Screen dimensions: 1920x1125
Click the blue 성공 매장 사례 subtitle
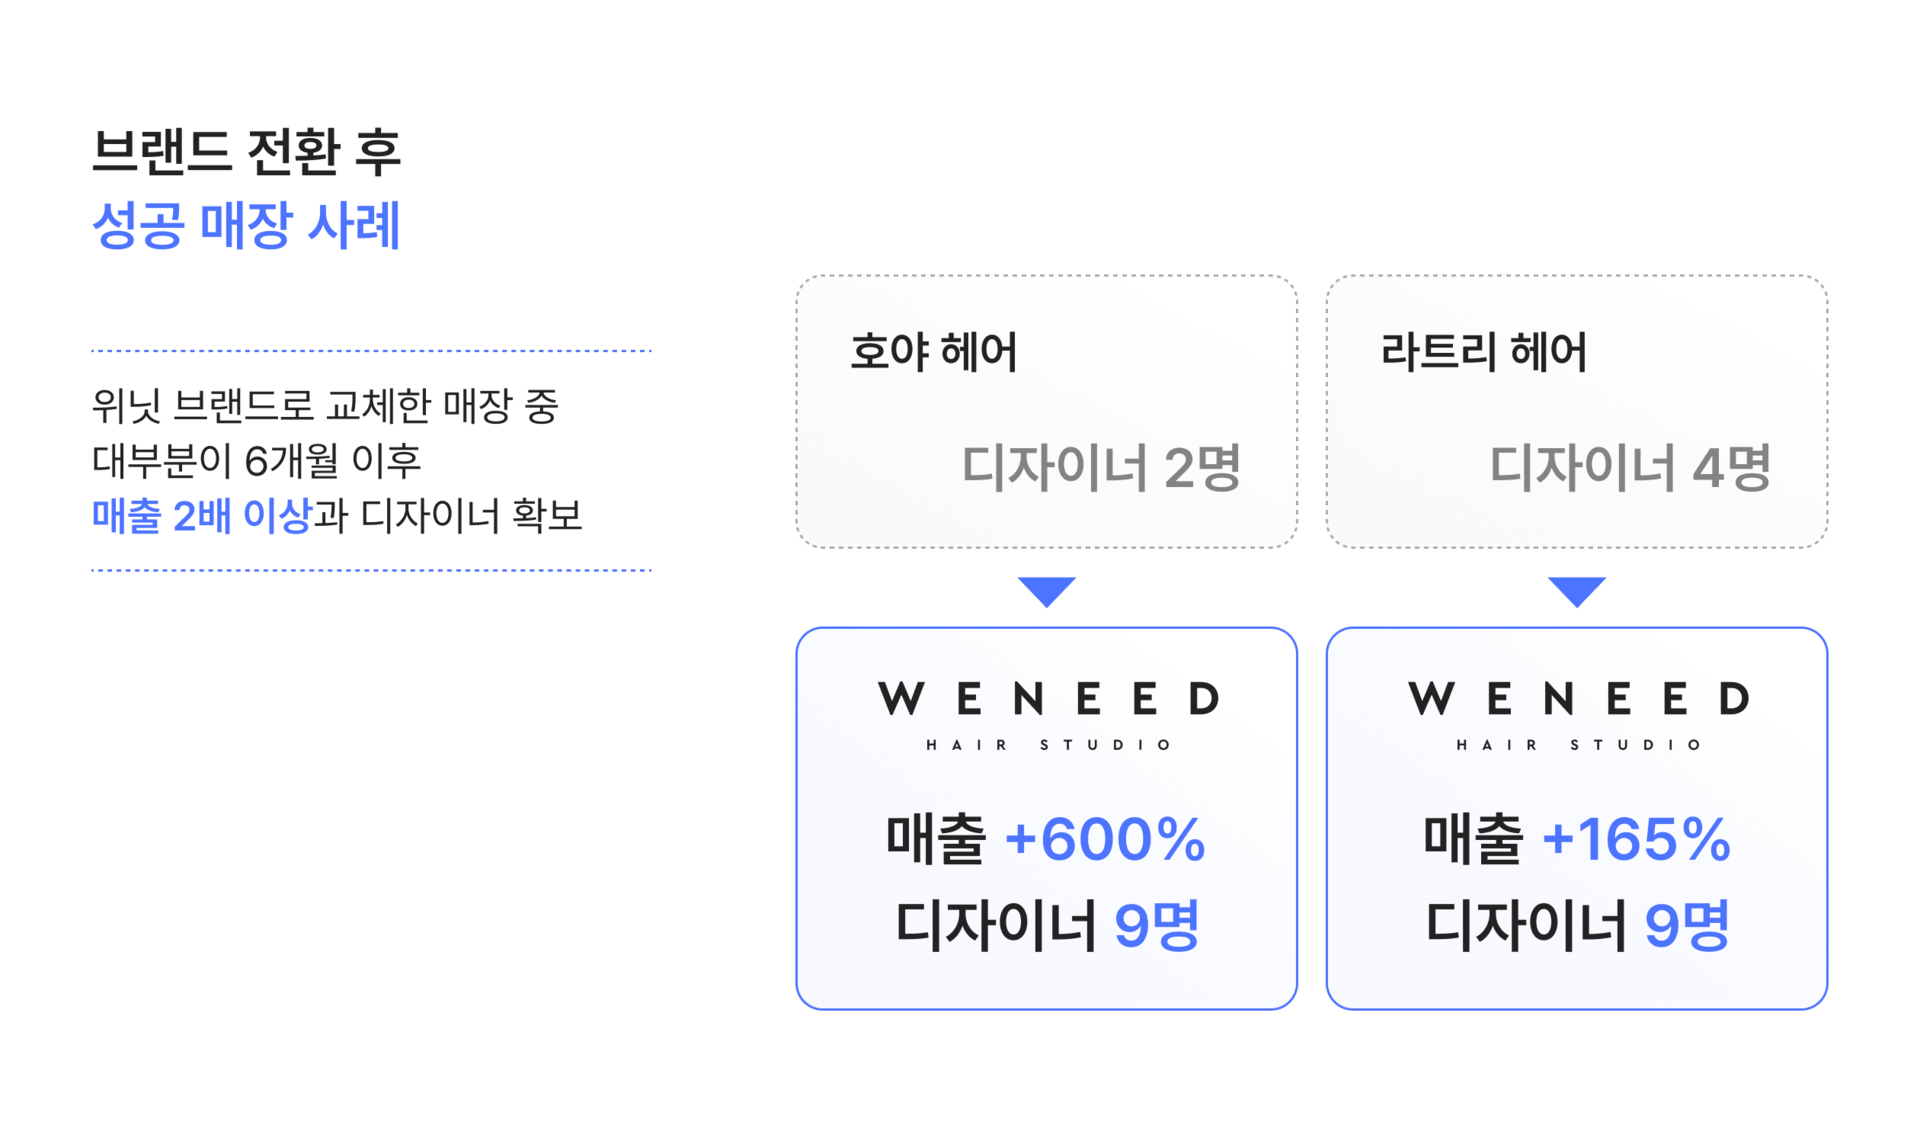click(x=246, y=225)
